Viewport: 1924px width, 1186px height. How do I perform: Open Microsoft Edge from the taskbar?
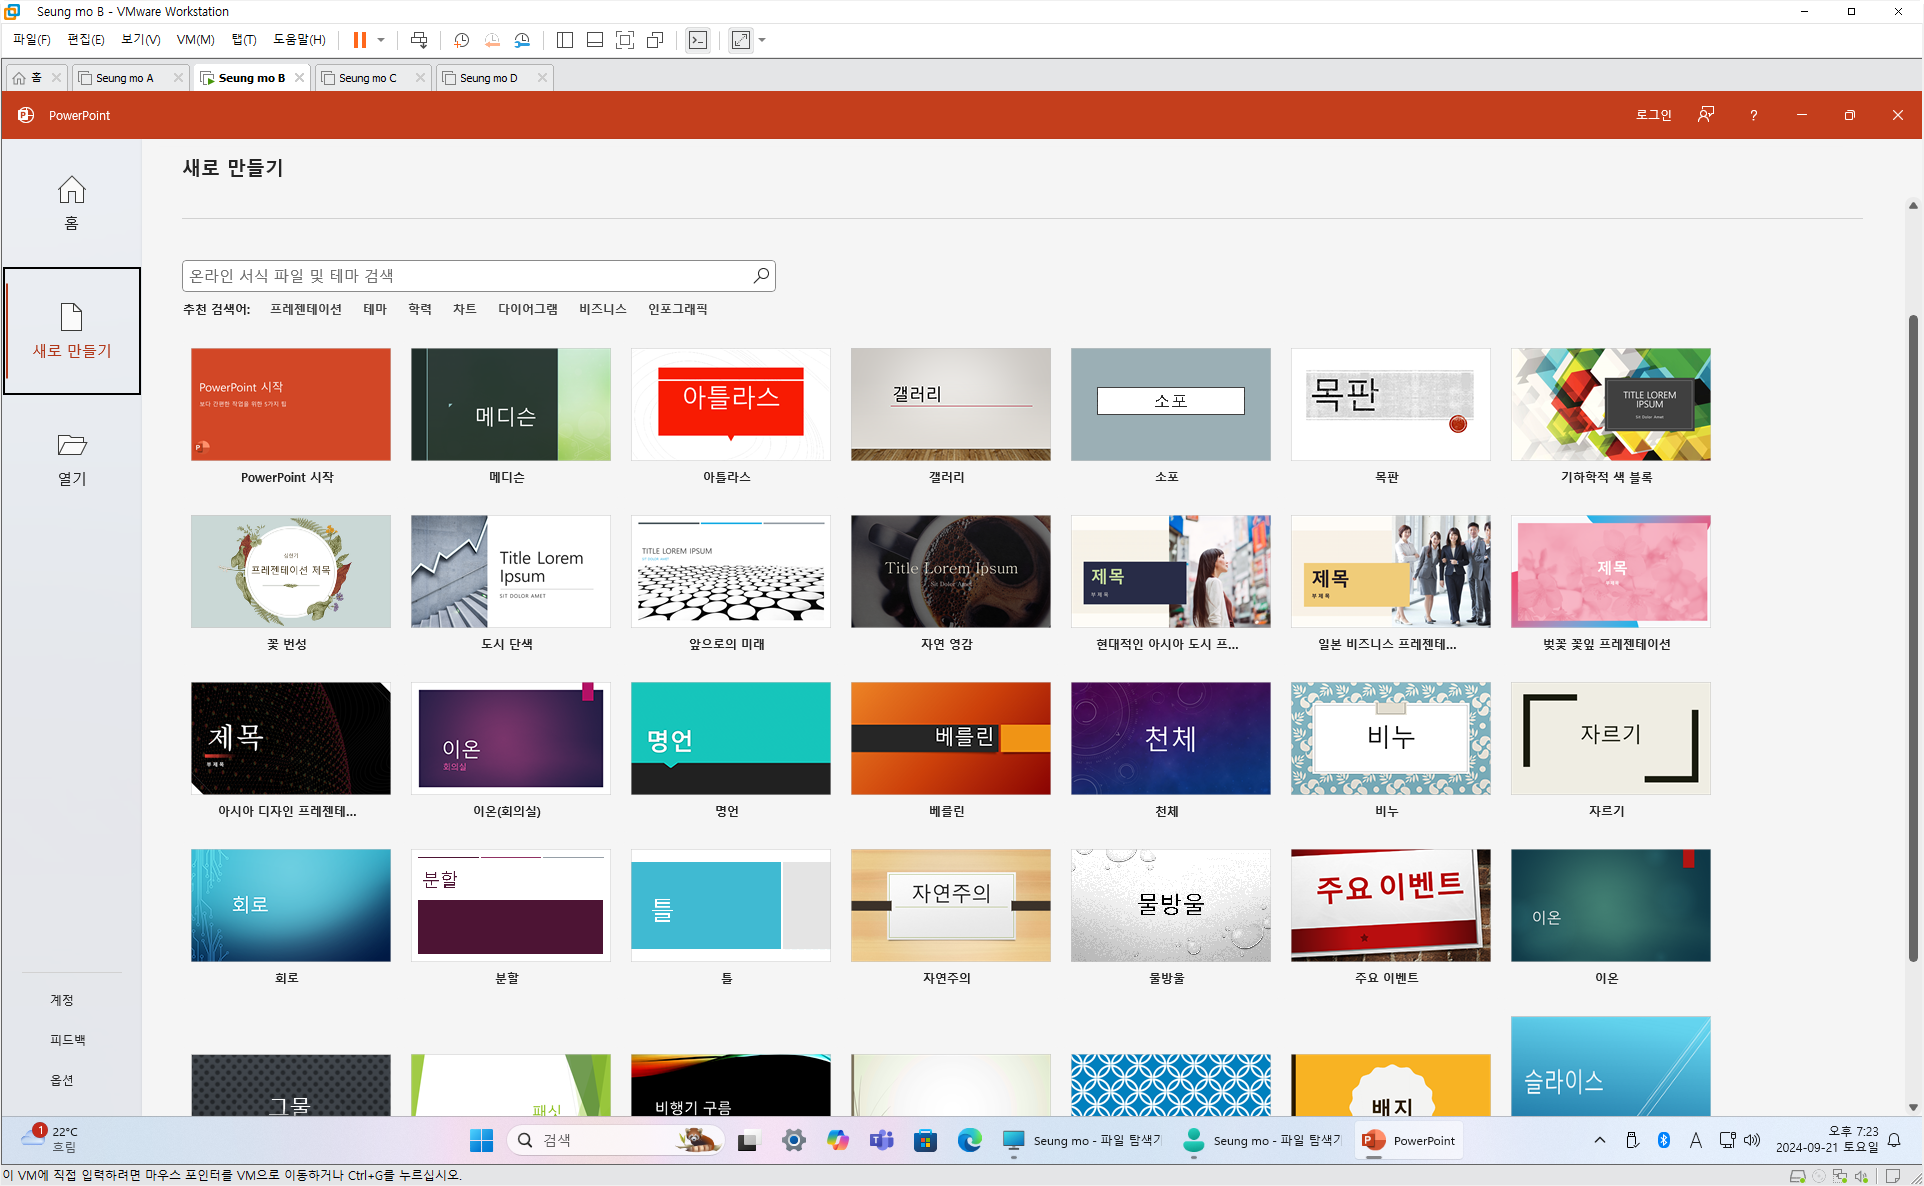[969, 1140]
